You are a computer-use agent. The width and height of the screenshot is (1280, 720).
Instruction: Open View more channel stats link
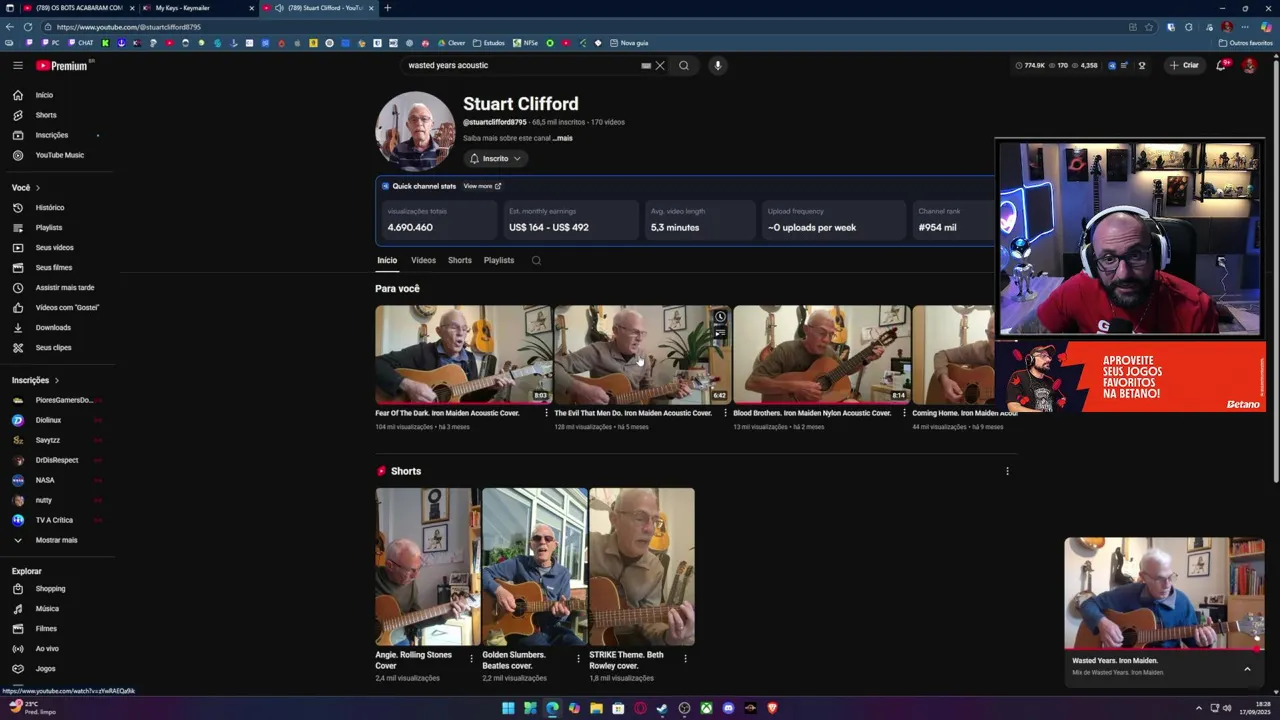pyautogui.click(x=482, y=186)
